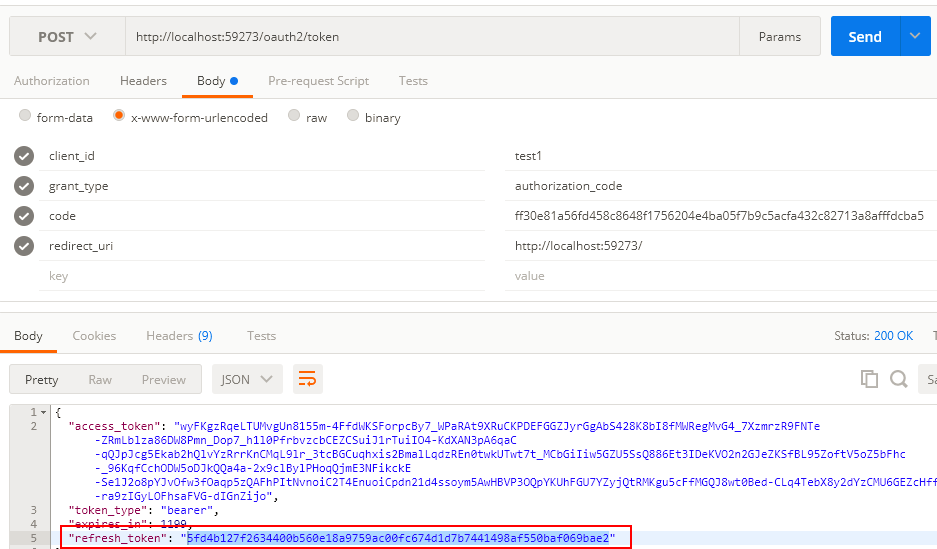Select the binary body radio option
The height and width of the screenshot is (549, 937).
(x=353, y=115)
